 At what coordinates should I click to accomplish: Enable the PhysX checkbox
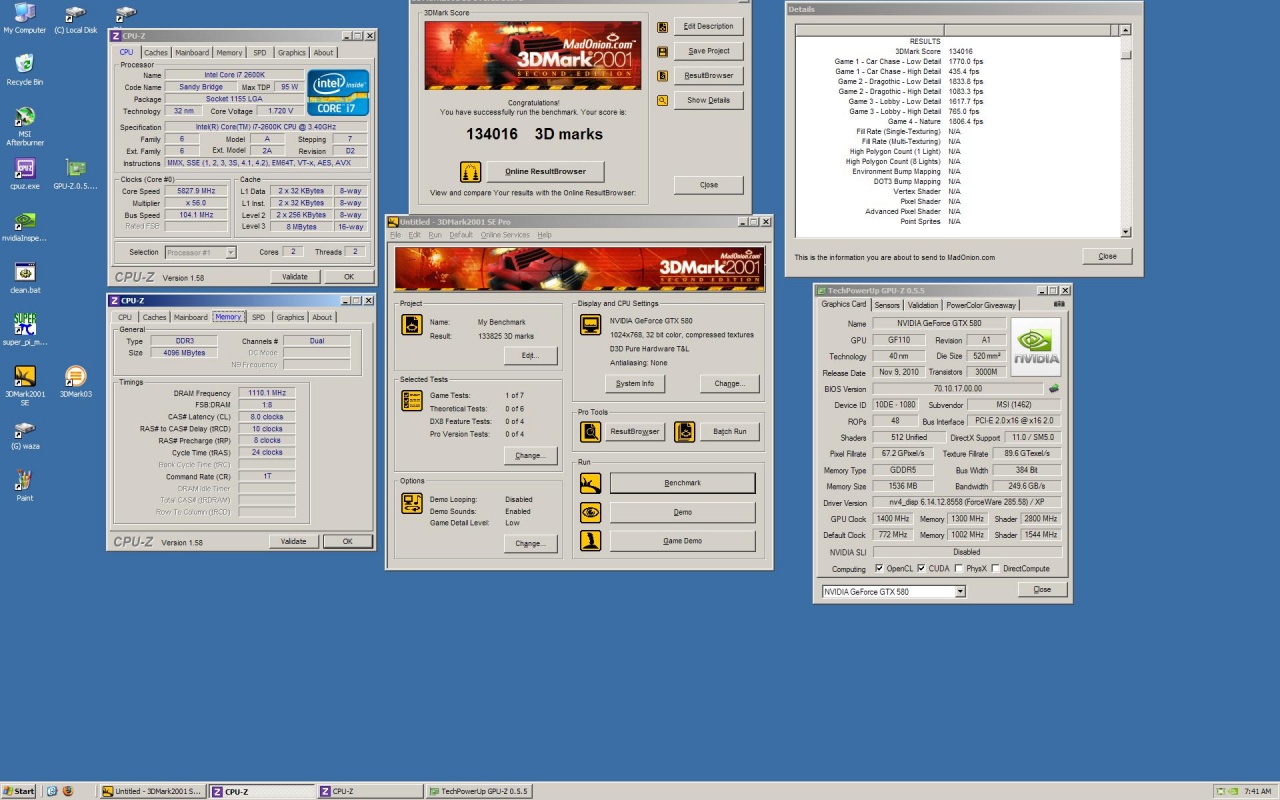[x=959, y=568]
